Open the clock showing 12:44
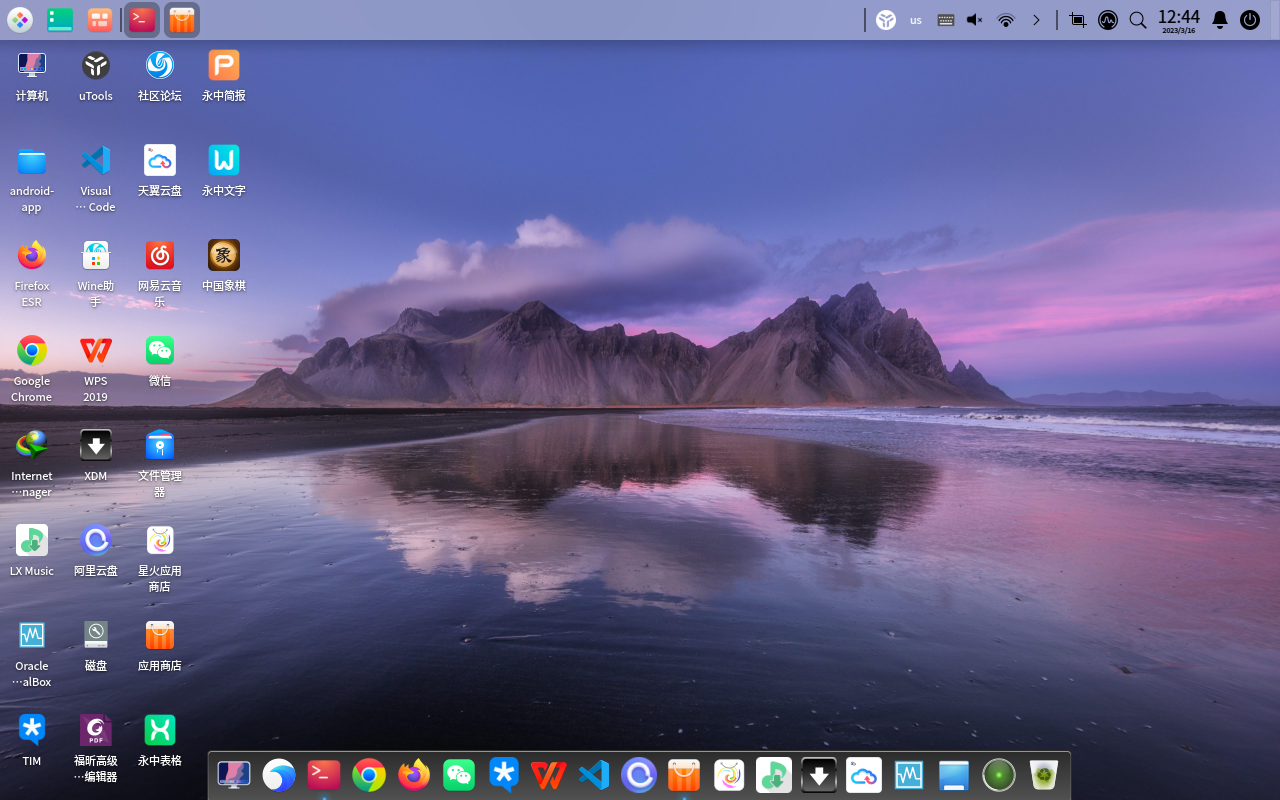Image resolution: width=1280 pixels, height=800 pixels. (x=1178, y=20)
